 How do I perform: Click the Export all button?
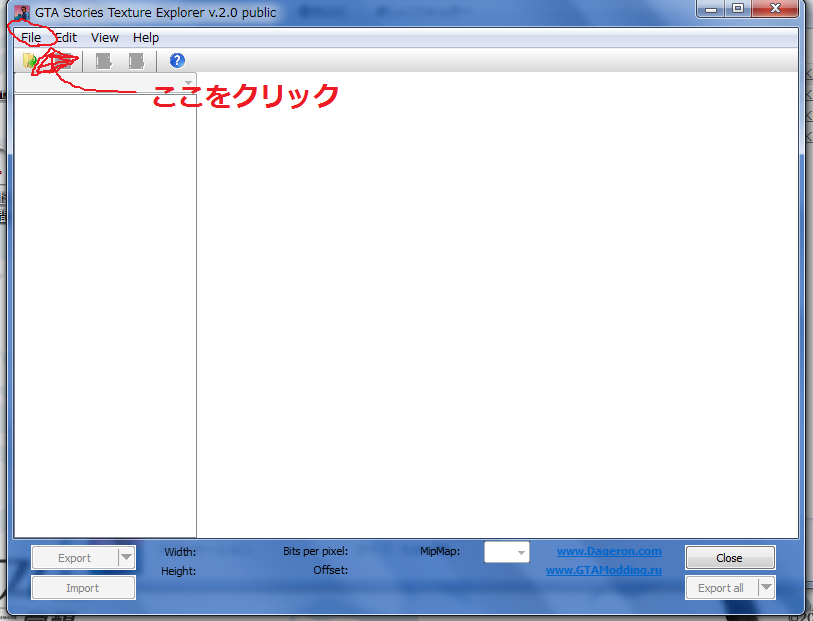click(722, 588)
